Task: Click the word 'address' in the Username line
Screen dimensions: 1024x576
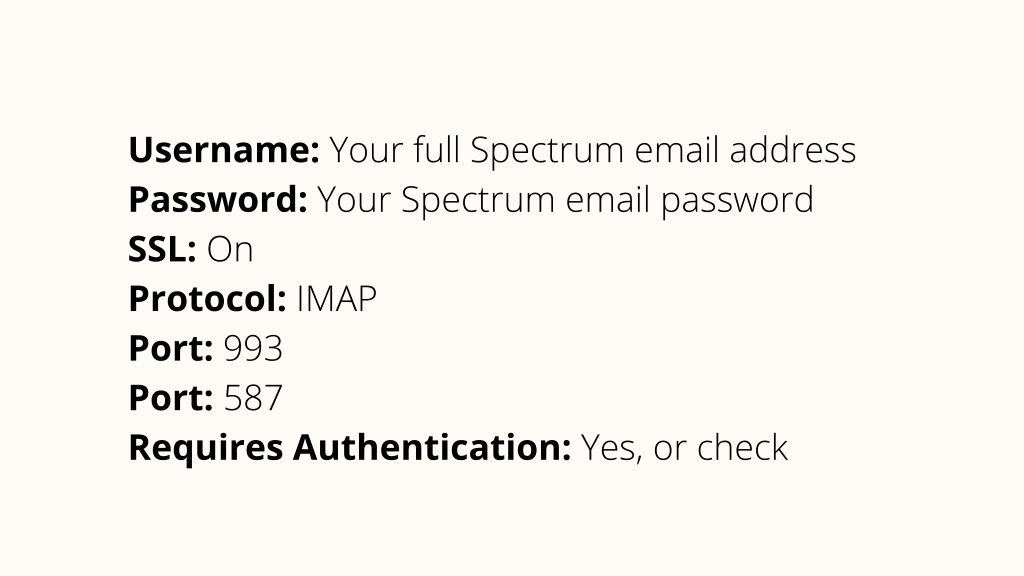Action: 793,150
